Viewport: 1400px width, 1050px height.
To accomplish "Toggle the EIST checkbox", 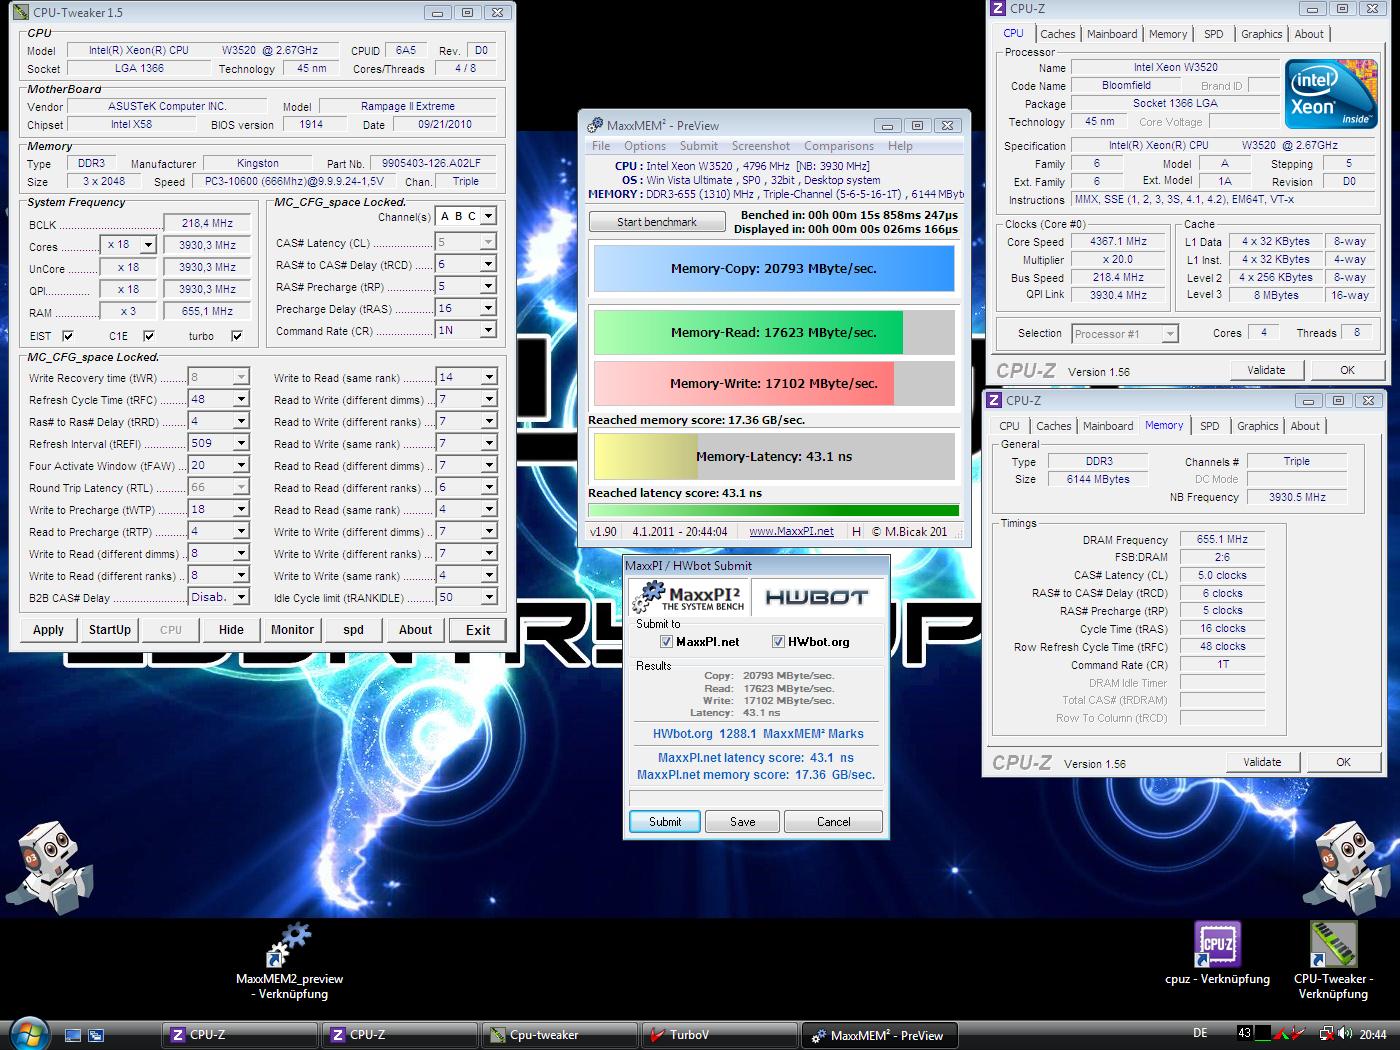I will tap(68, 336).
